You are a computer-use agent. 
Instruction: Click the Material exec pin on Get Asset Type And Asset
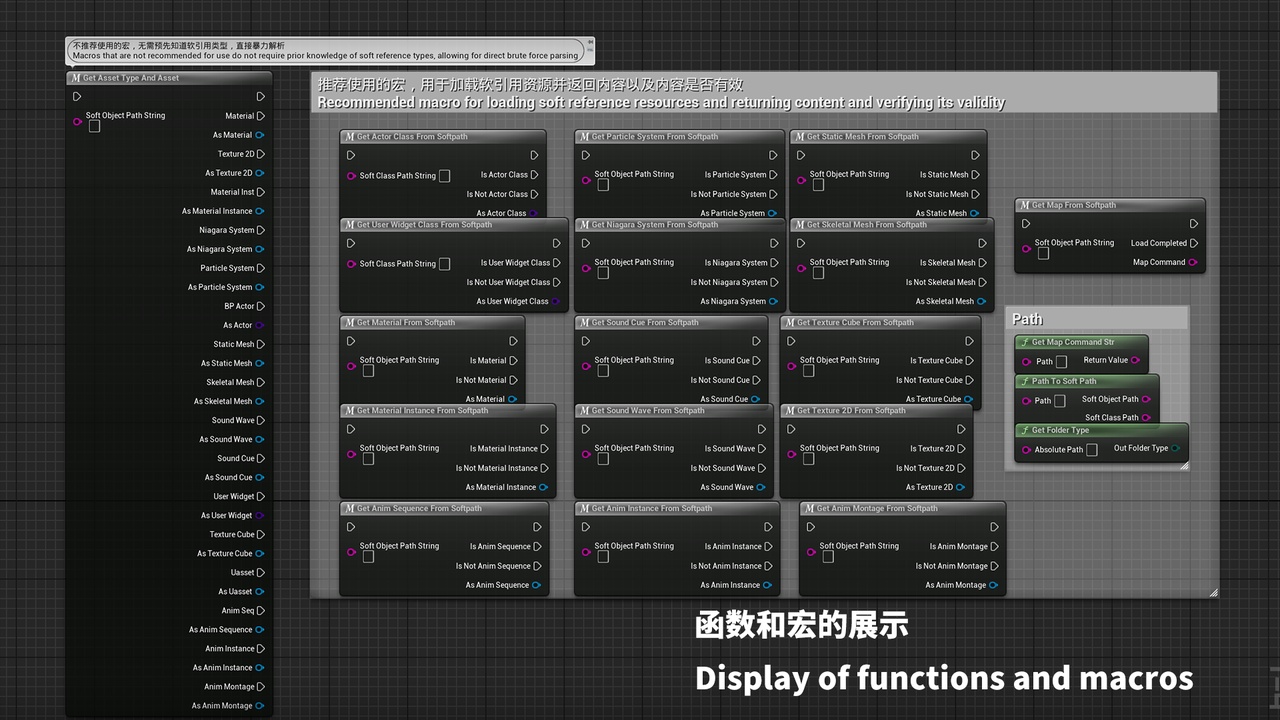(x=260, y=116)
